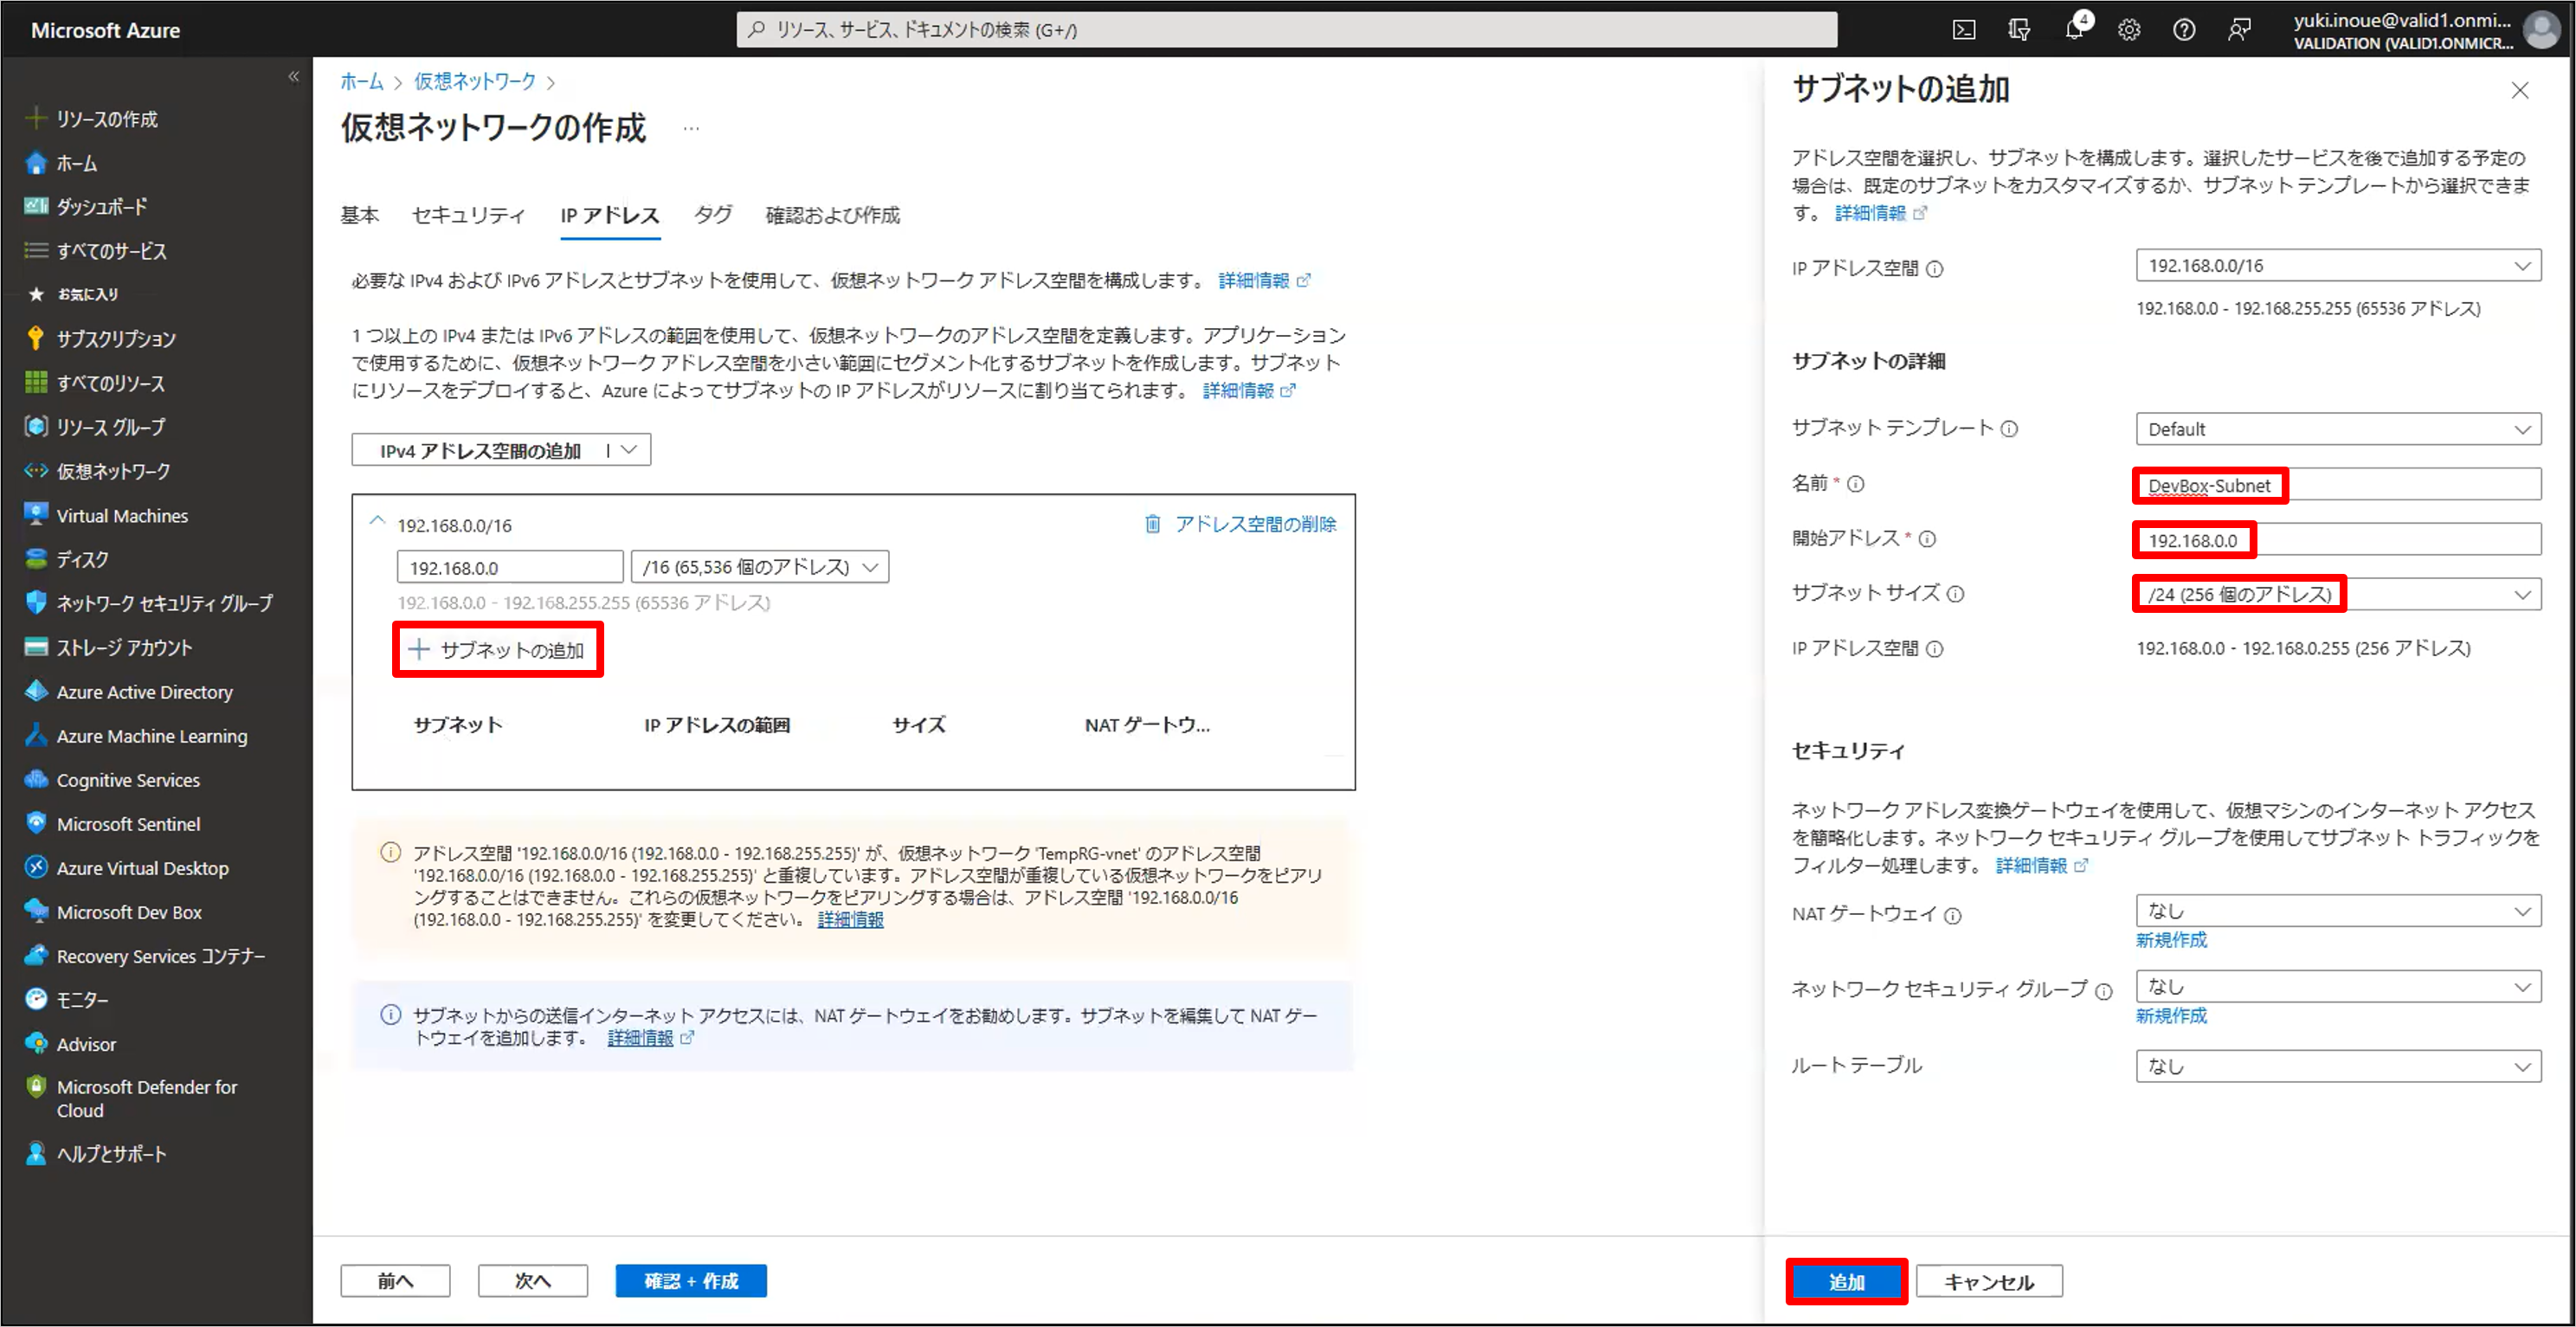Open Advisor in sidebar
This screenshot has width=2576, height=1327.
(86, 1043)
